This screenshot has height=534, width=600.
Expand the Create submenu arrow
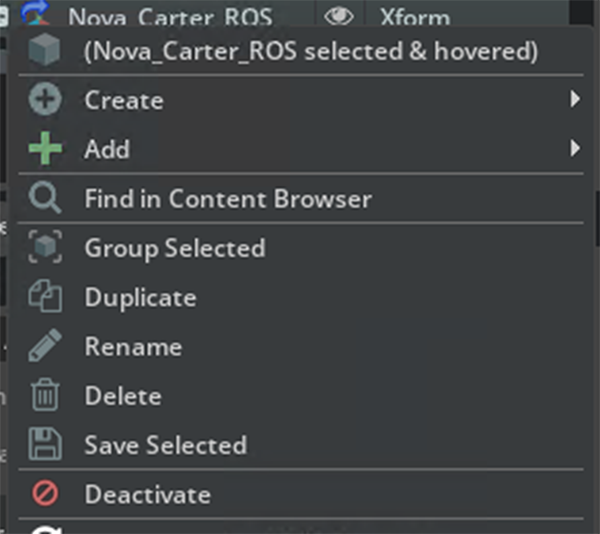[574, 100]
